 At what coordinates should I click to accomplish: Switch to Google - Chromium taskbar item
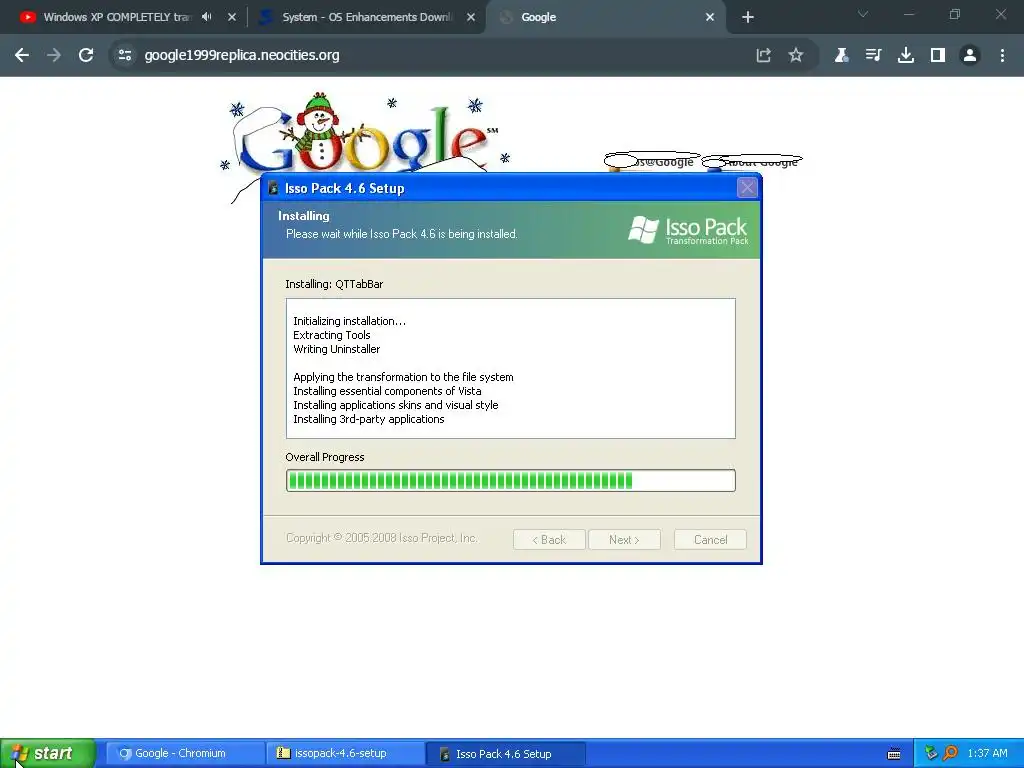click(x=185, y=754)
